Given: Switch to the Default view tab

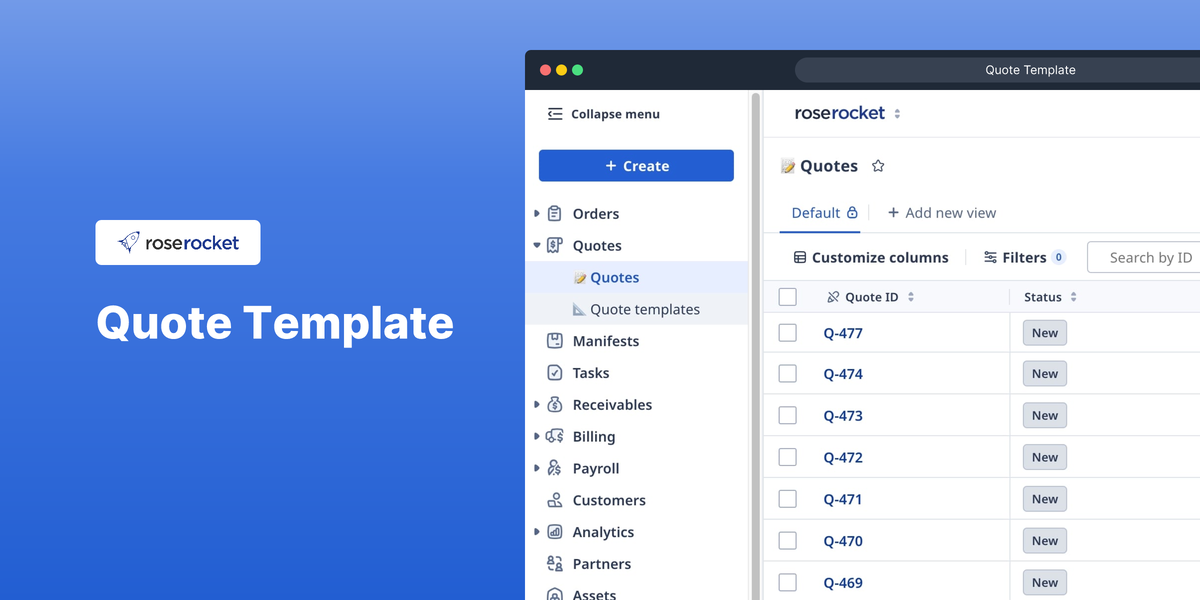Looking at the screenshot, I should (x=816, y=213).
